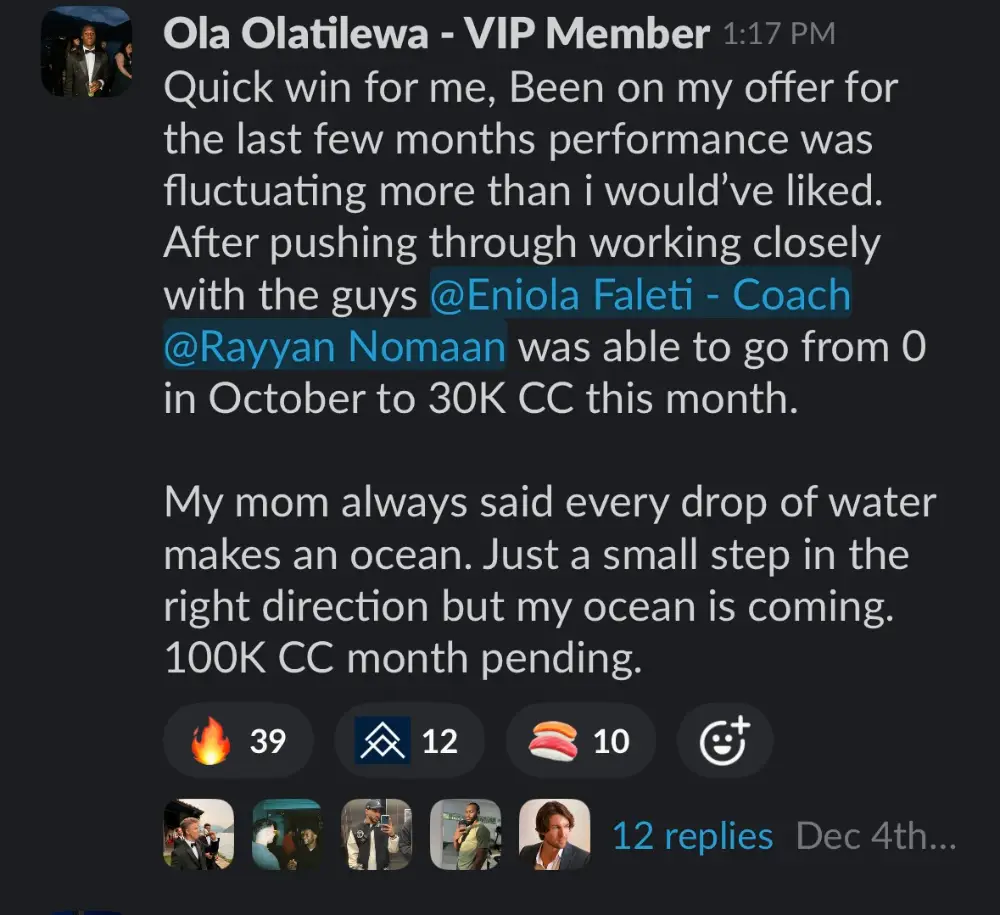This screenshot has width=1000, height=915.
Task: Click the first thread replier avatar
Action: (x=198, y=834)
